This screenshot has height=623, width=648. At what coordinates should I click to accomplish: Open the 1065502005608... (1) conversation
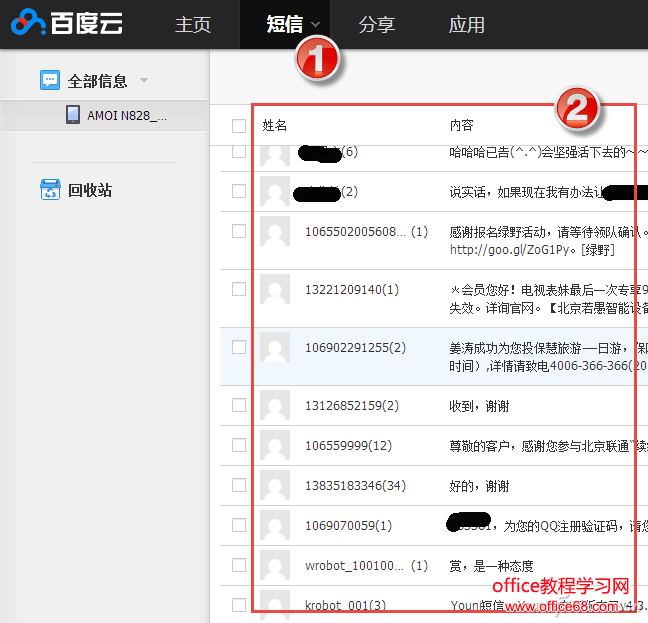pos(366,232)
